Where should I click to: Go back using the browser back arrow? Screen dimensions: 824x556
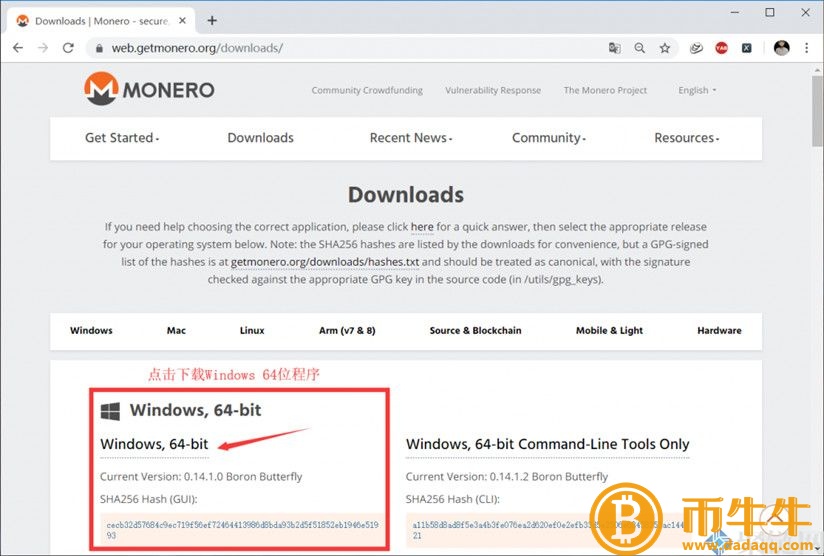[x=18, y=47]
